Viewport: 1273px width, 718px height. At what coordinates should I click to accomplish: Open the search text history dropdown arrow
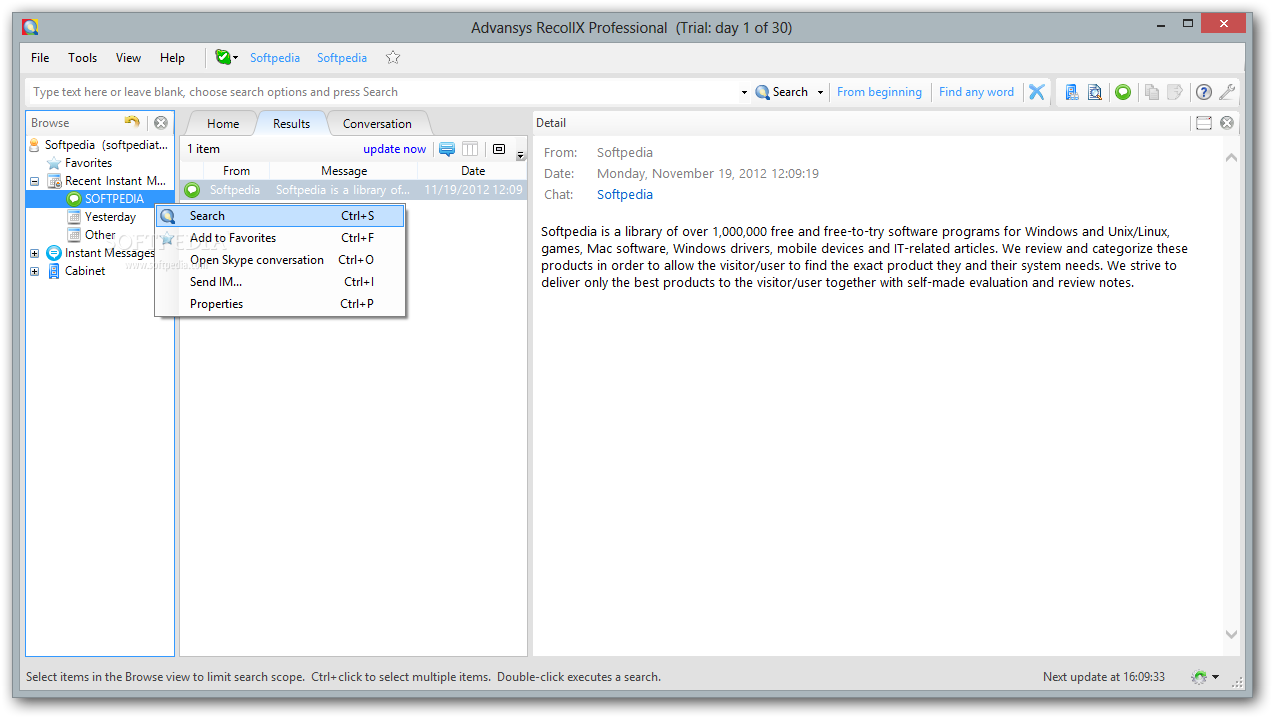click(744, 92)
